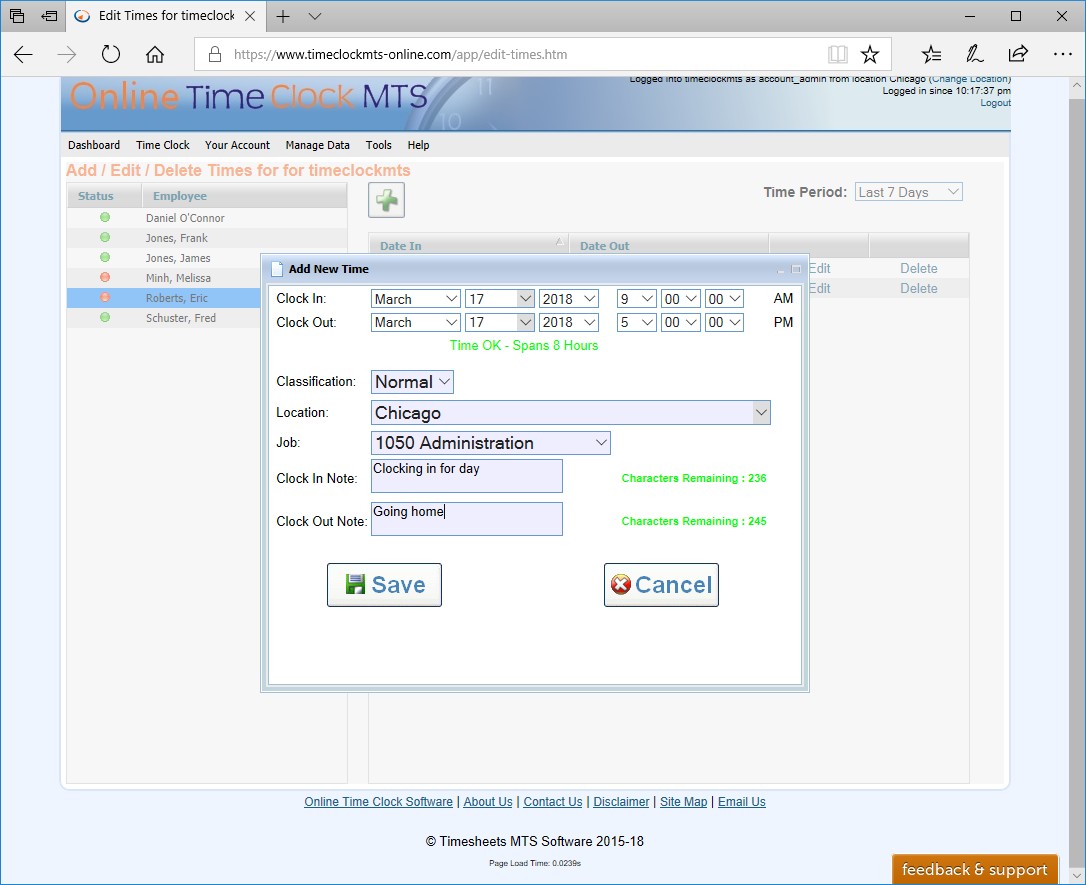Open the Time Clock menu
1086x885 pixels.
coord(163,145)
